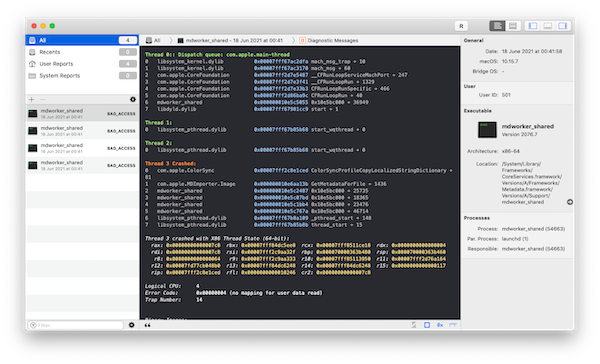Click the rax register value

click(x=193, y=245)
